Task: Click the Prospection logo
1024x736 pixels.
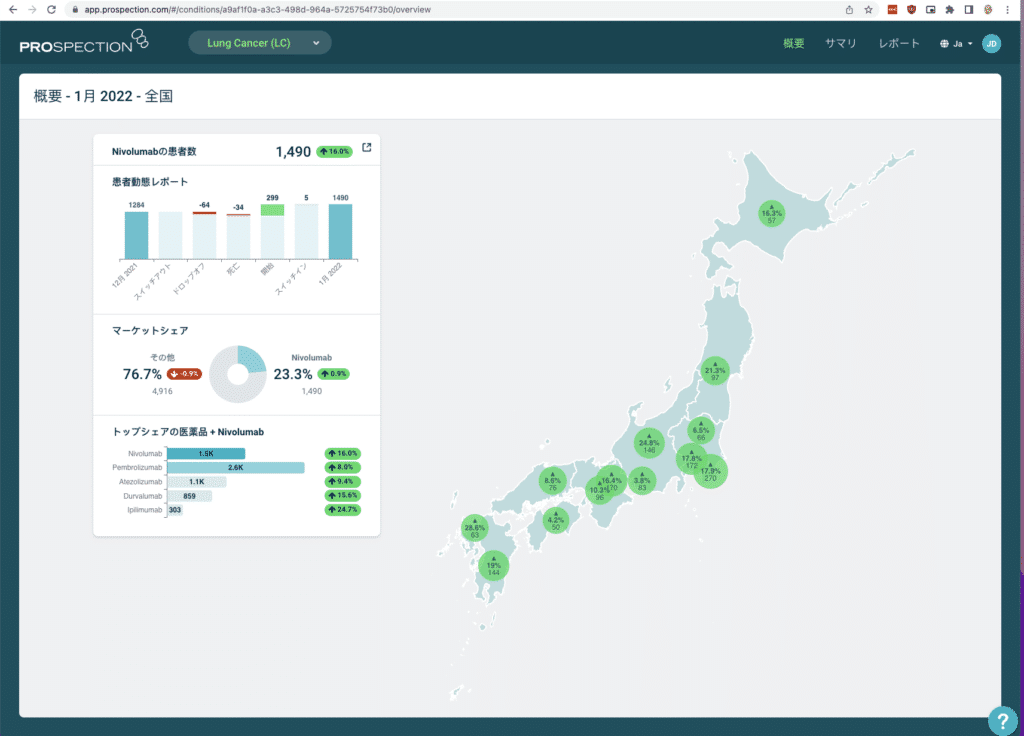Action: click(x=84, y=42)
